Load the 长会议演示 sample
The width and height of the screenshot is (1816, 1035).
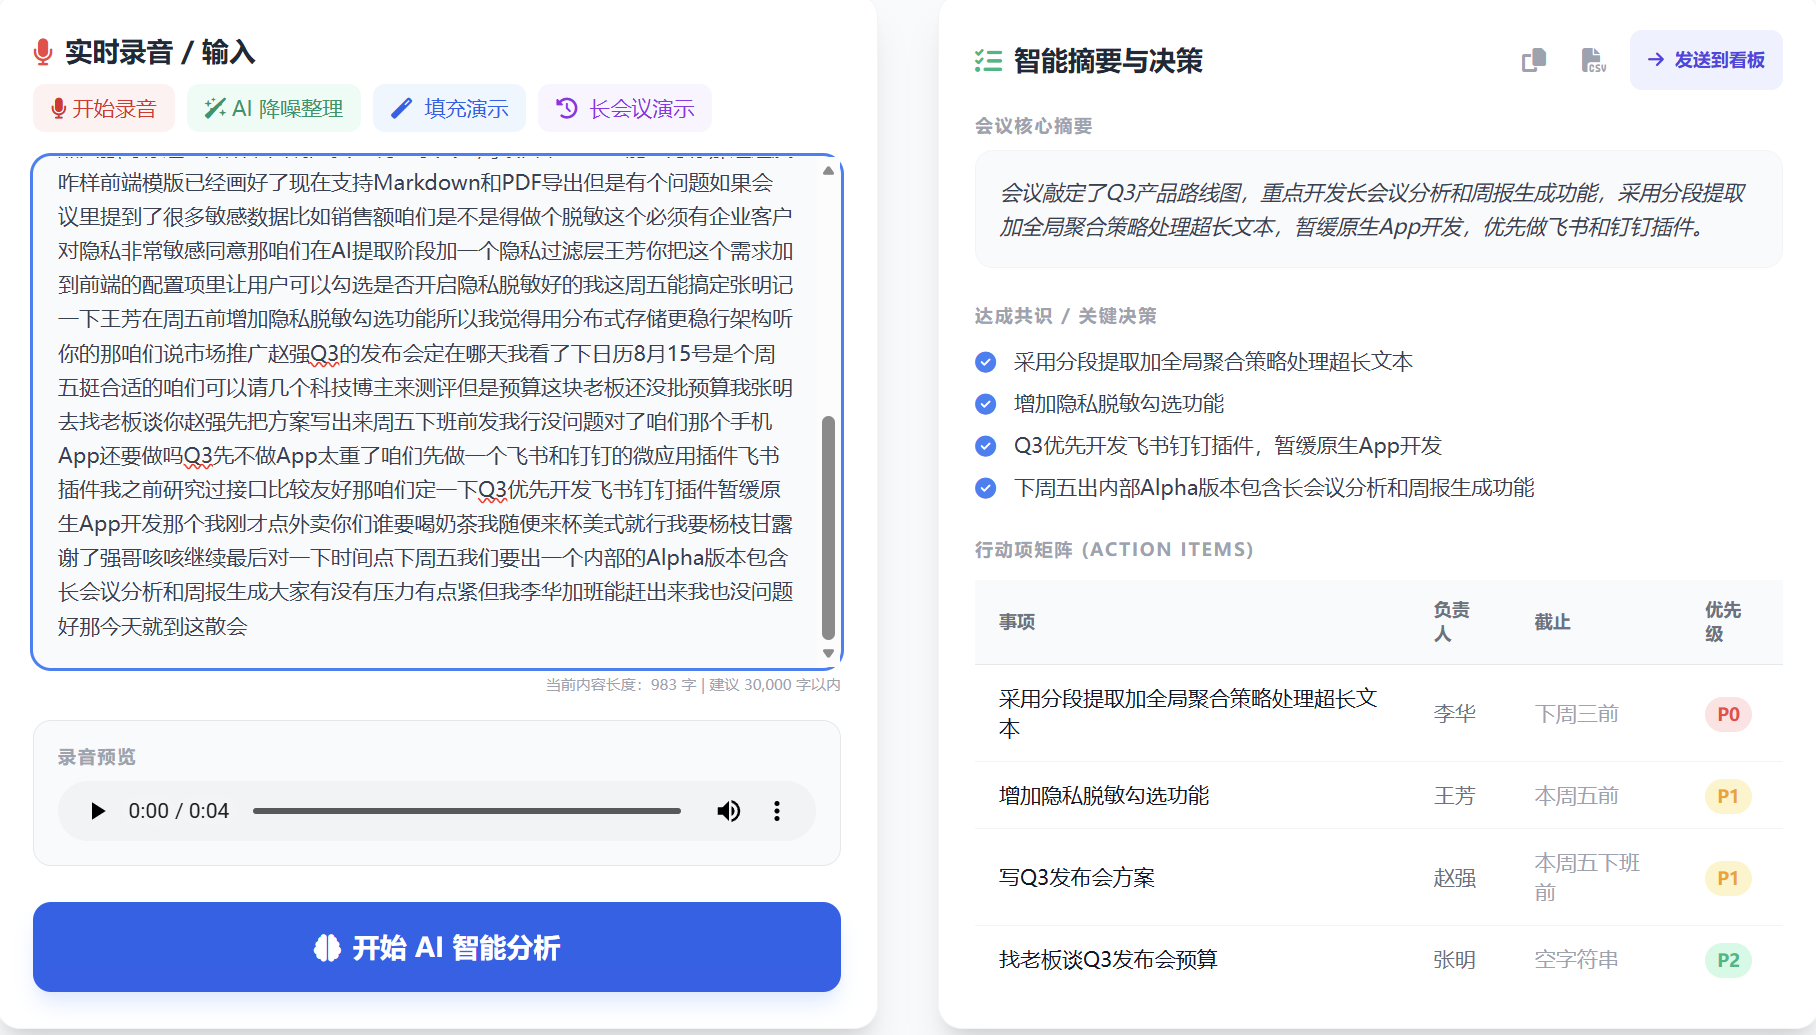[625, 108]
